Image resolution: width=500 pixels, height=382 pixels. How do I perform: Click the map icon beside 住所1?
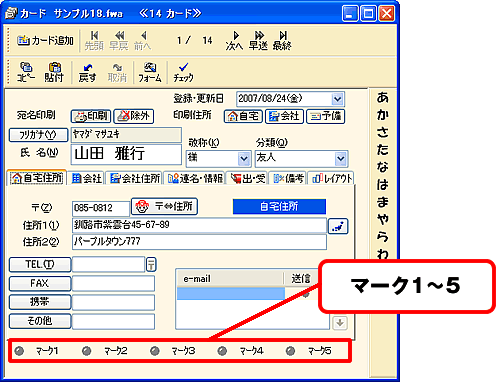(338, 226)
